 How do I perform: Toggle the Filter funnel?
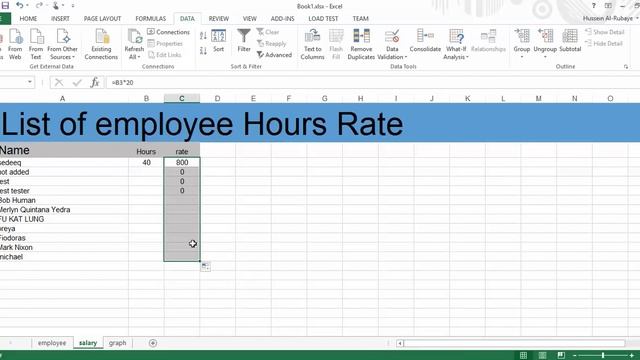point(244,41)
